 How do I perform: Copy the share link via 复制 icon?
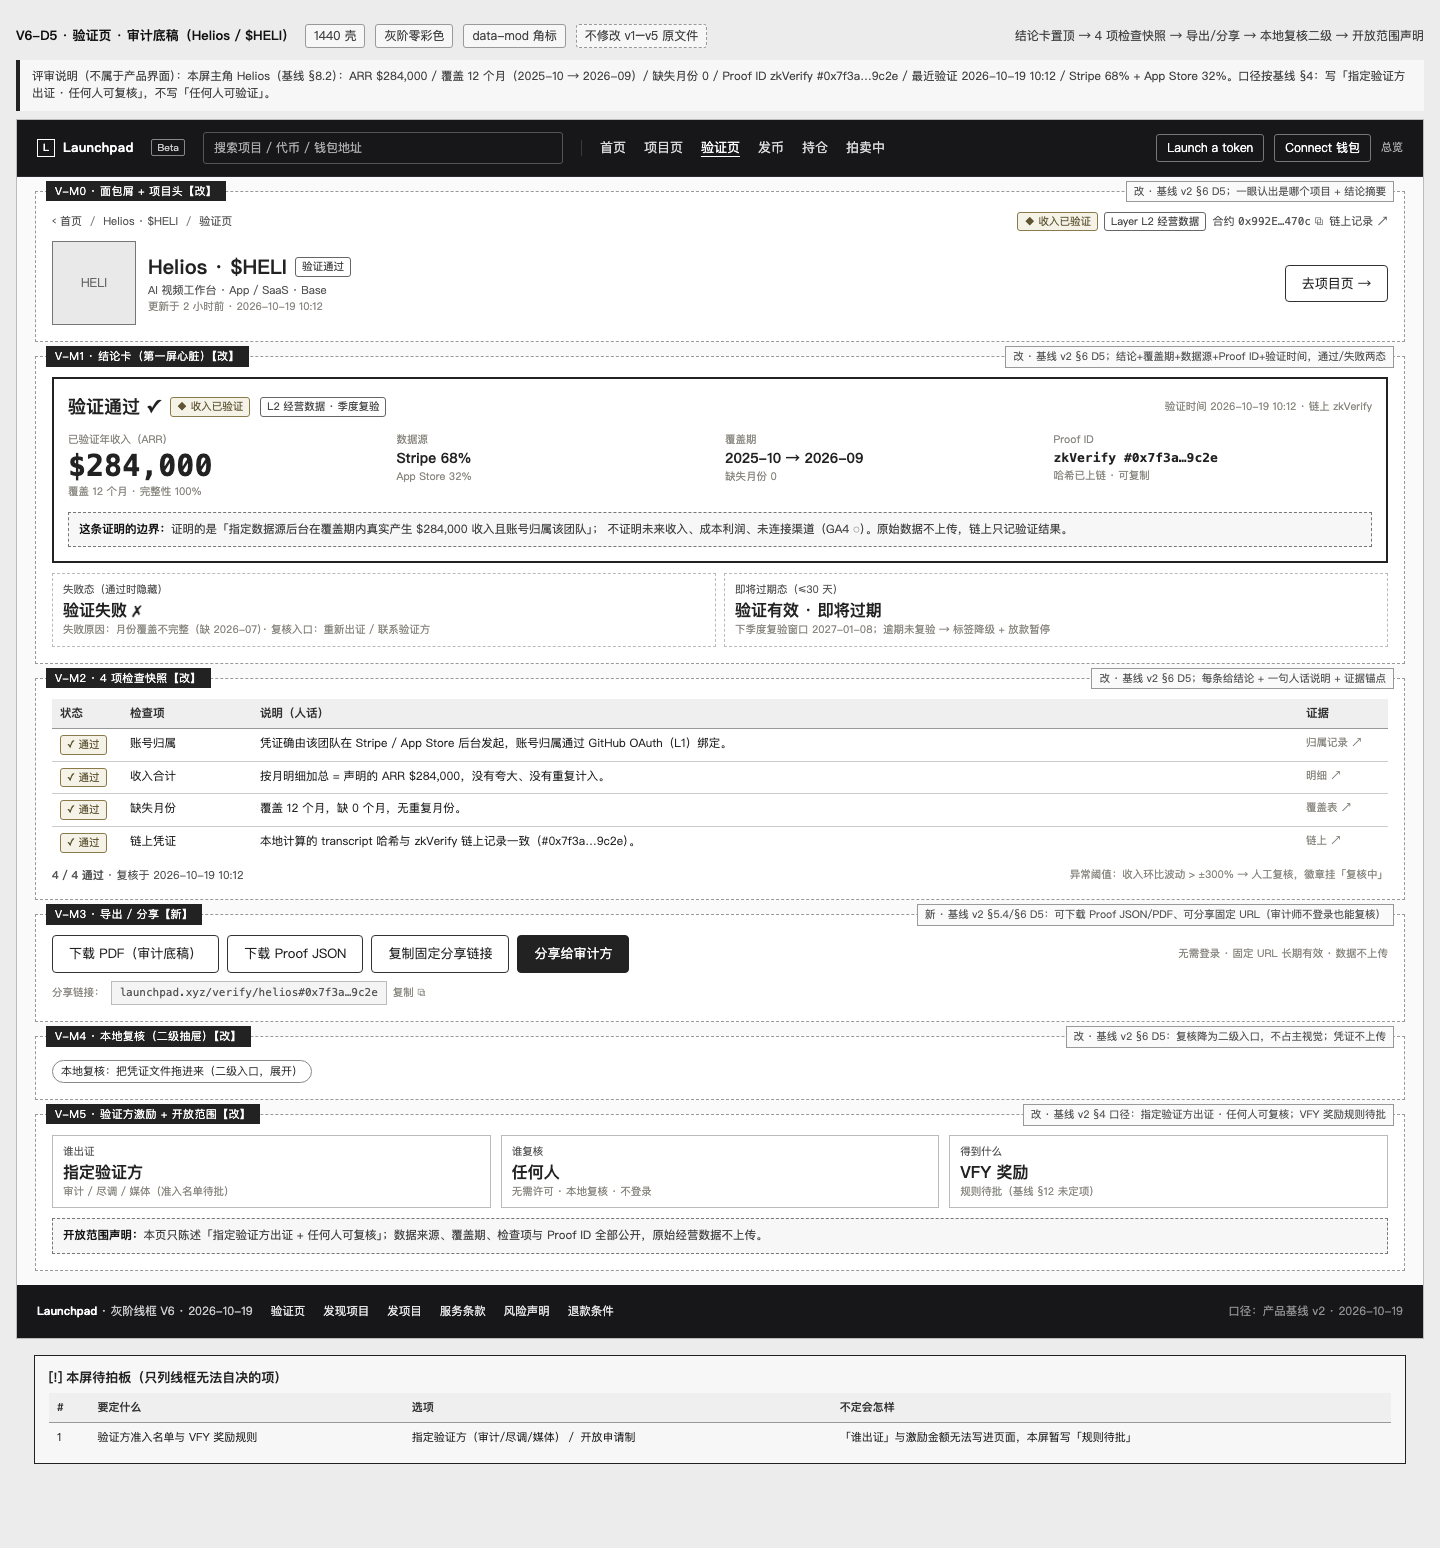point(409,993)
